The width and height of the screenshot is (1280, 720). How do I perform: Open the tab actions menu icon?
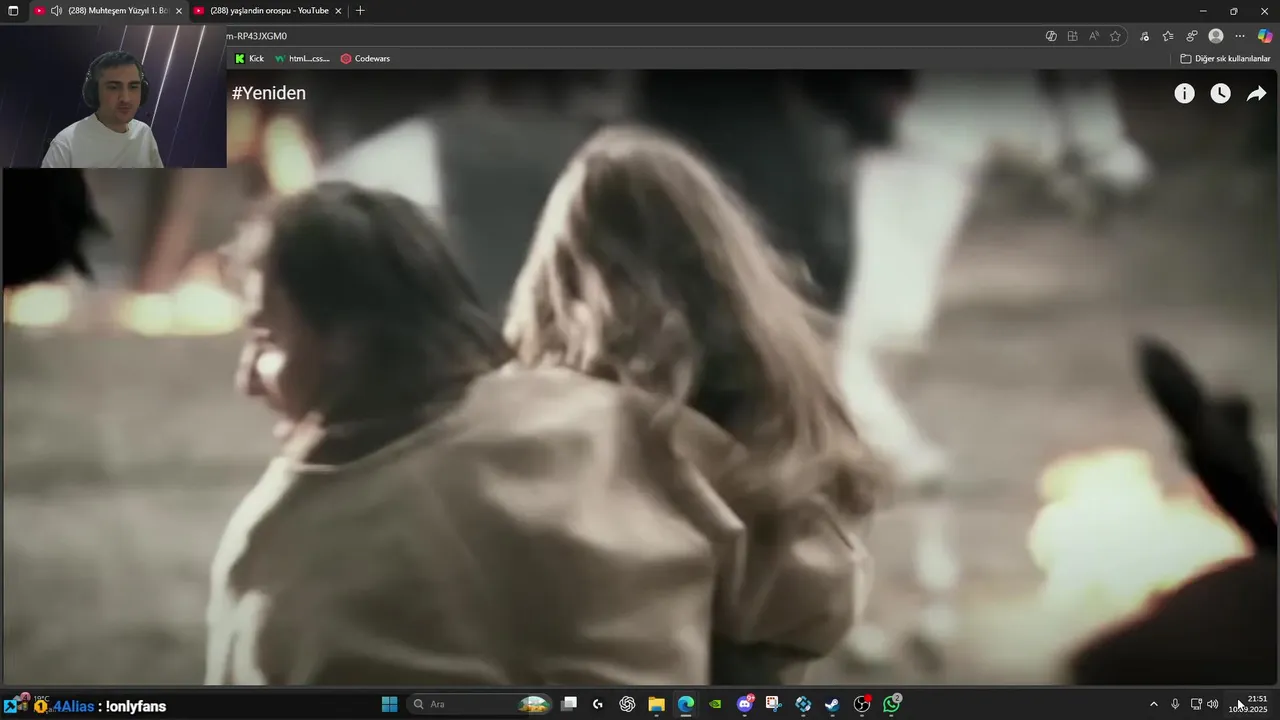click(x=13, y=11)
